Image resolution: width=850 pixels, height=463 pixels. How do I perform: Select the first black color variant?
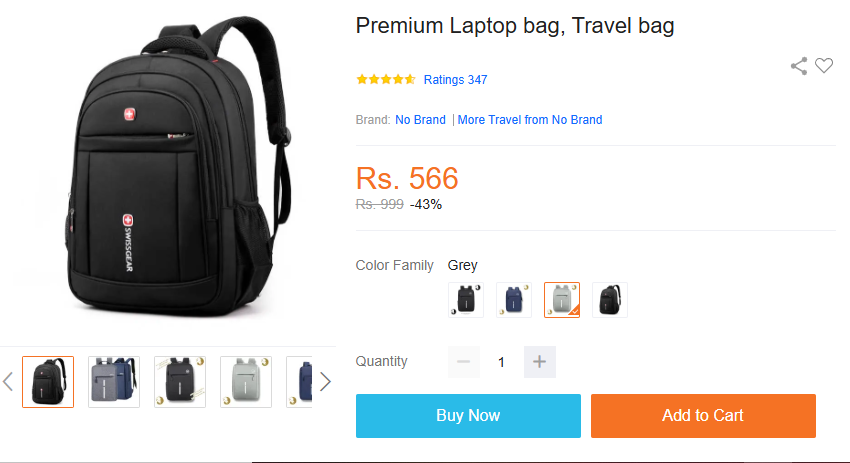pyautogui.click(x=466, y=300)
